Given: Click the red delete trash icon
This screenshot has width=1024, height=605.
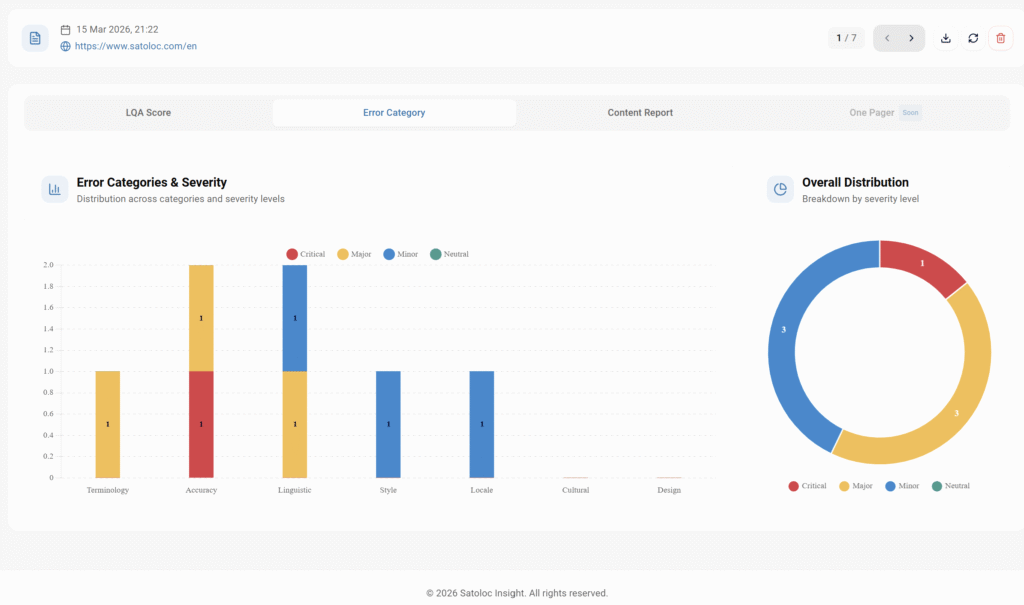Looking at the screenshot, I should [1000, 38].
